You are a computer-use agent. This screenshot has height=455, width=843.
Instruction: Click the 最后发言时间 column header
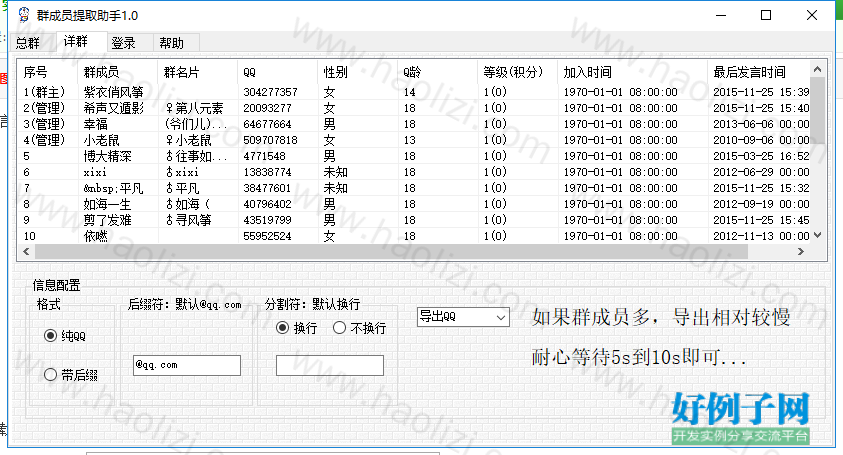759,72
